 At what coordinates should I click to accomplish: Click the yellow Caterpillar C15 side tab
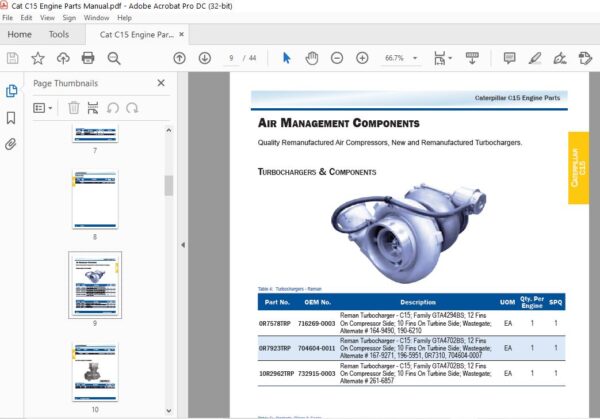578,168
